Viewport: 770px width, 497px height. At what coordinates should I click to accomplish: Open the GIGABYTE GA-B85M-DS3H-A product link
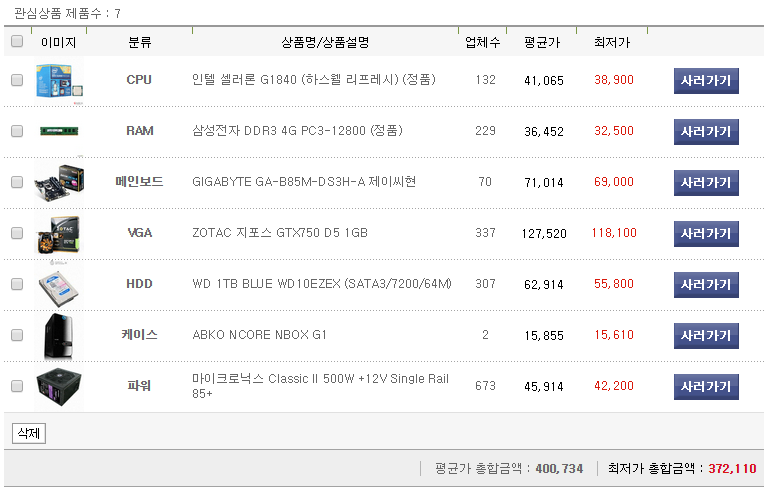[x=303, y=182]
